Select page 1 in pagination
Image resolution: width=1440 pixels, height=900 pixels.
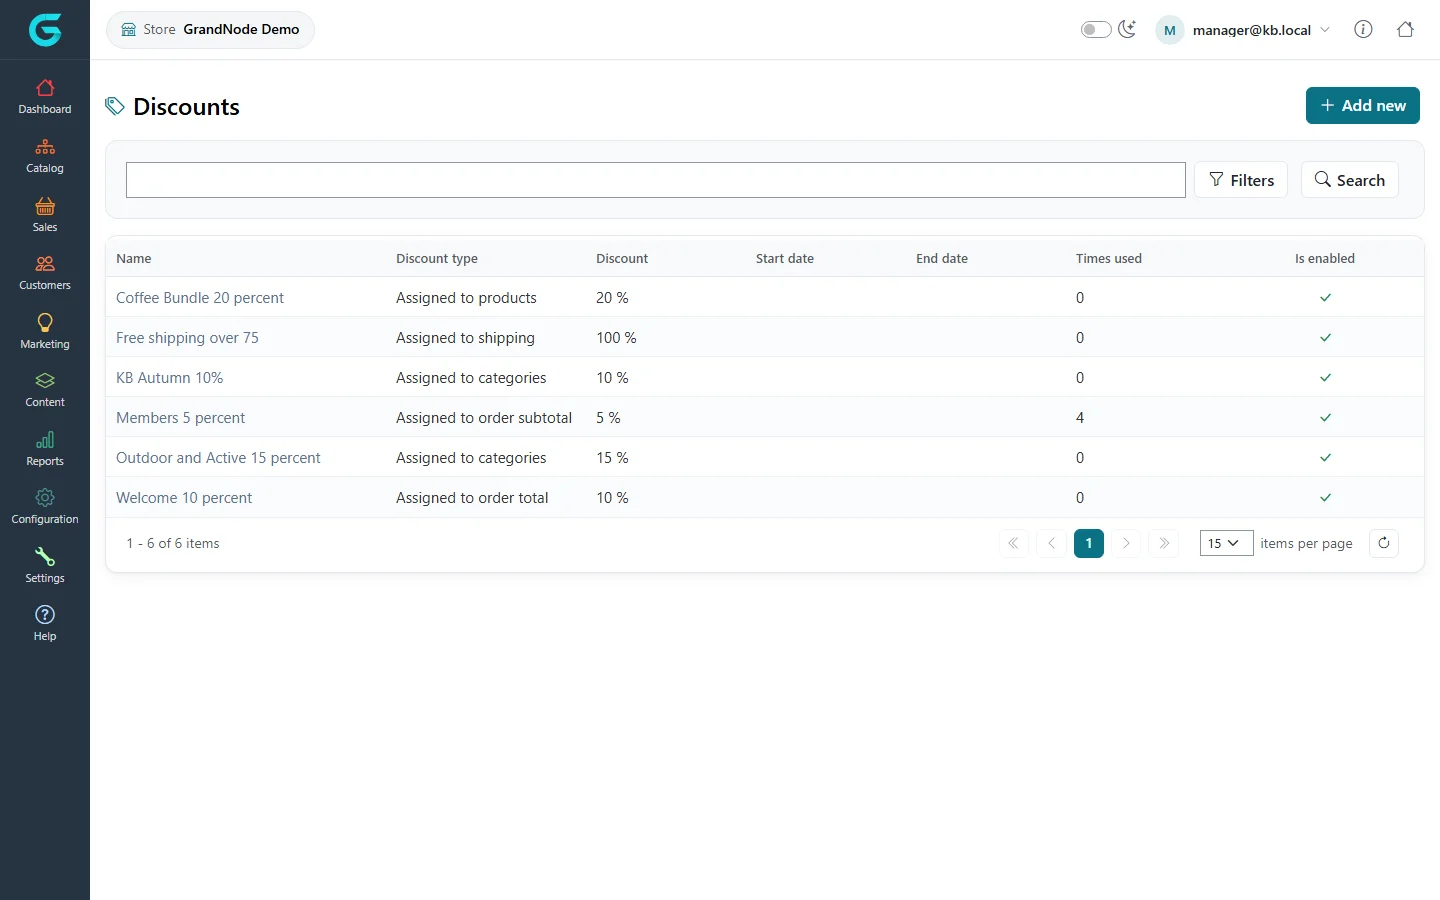click(x=1089, y=543)
